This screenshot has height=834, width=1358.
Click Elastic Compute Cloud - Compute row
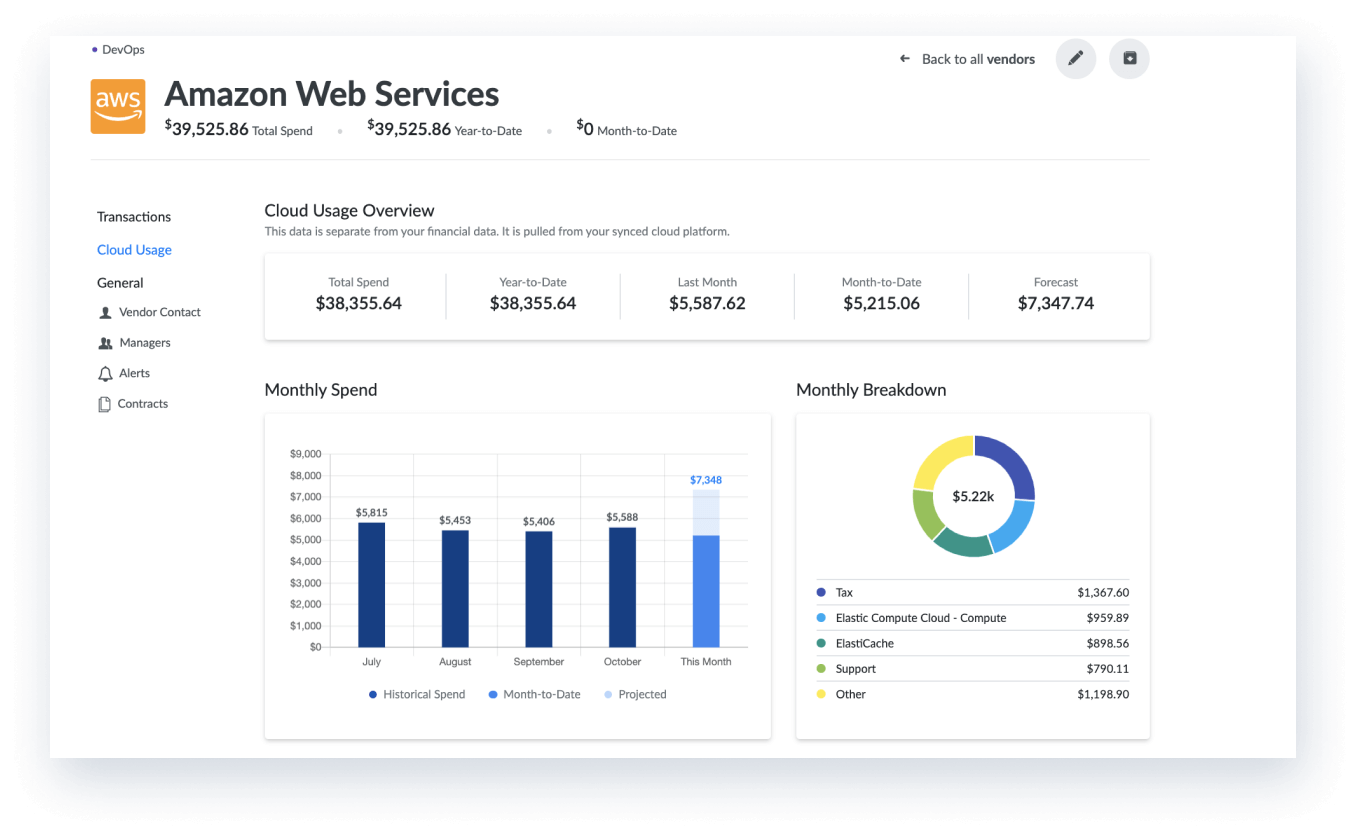[972, 618]
